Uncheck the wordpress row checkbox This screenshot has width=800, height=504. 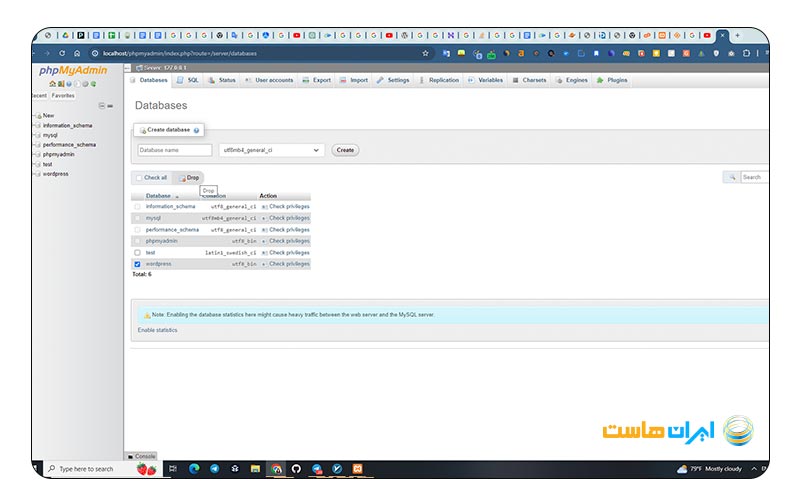pos(137,264)
